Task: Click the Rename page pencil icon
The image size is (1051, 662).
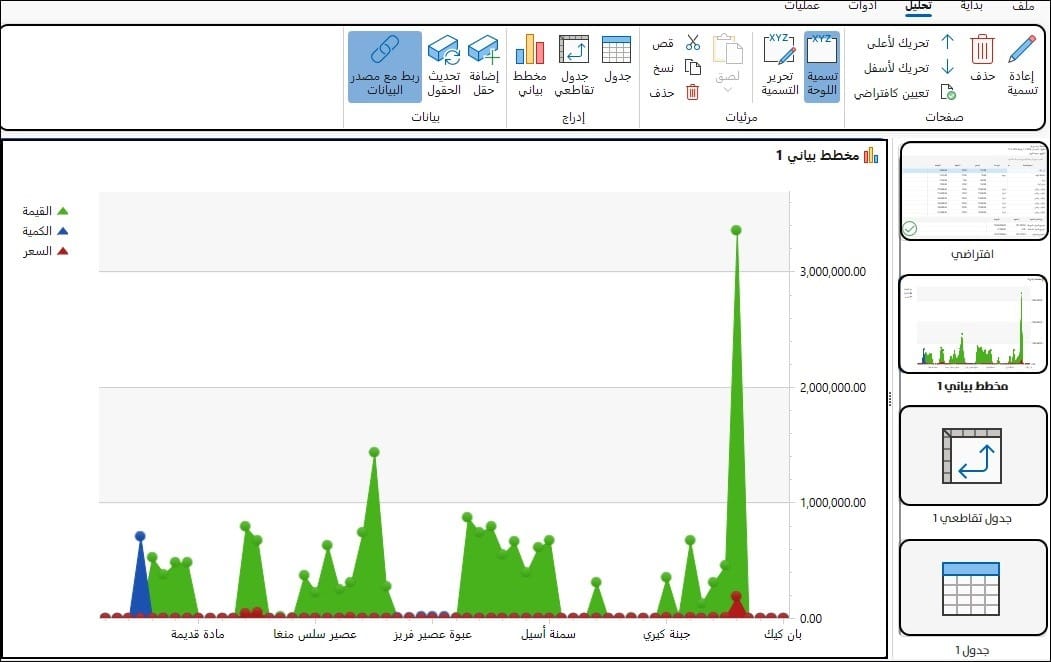Action: pyautogui.click(x=1022, y=50)
